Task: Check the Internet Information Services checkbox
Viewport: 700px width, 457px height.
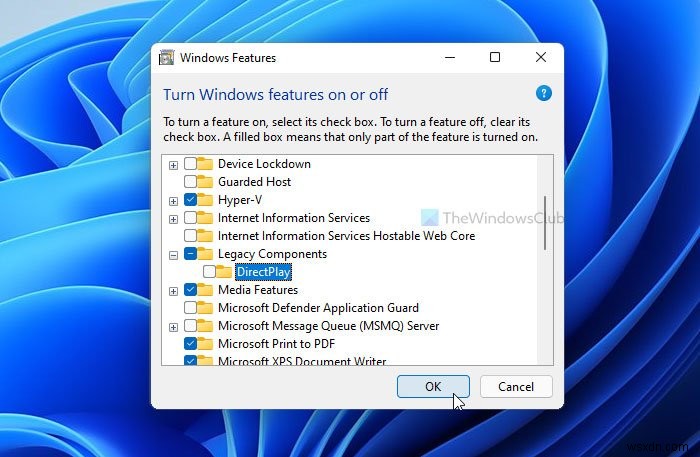Action: coord(190,217)
